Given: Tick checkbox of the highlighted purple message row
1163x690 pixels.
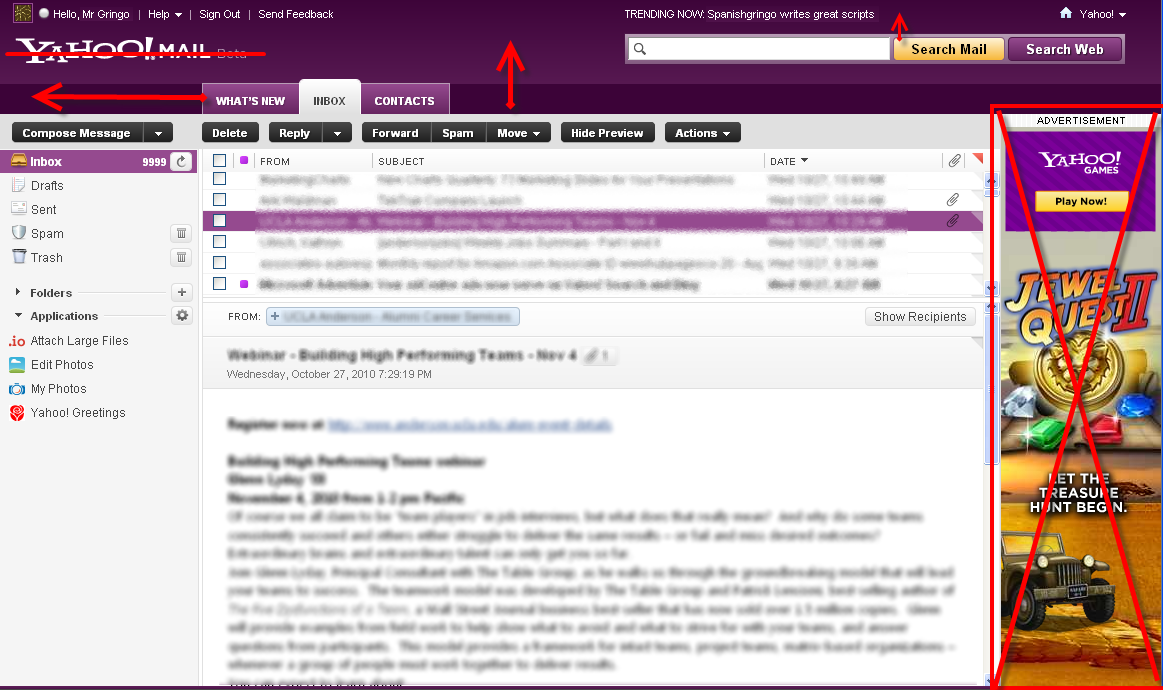Looking at the screenshot, I should [x=220, y=220].
